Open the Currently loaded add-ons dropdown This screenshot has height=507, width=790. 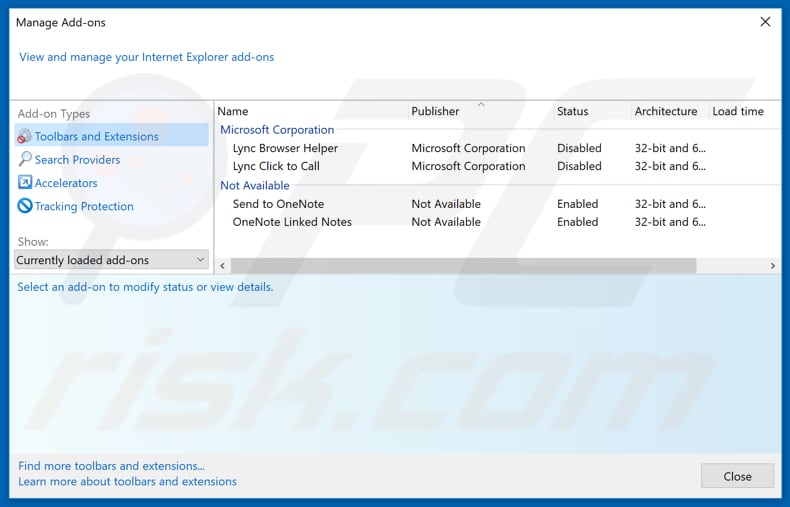(111, 260)
